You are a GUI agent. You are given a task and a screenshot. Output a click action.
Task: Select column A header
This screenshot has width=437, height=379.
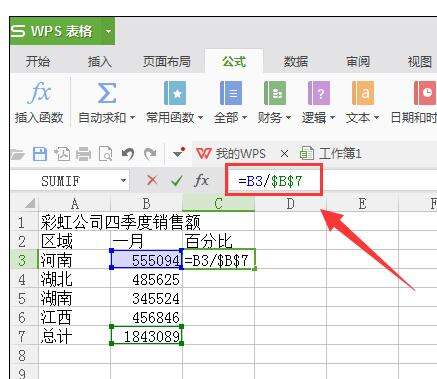point(75,203)
